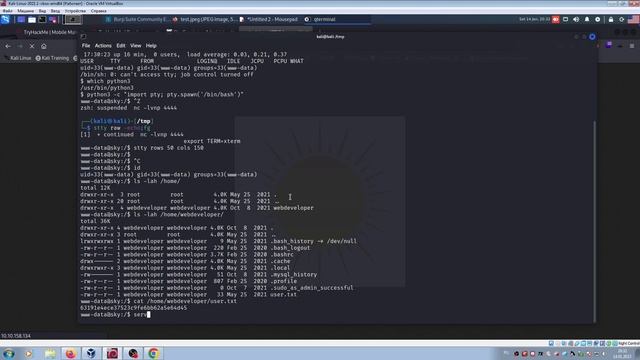
Task: Open terminal File menu
Action: click(x=86, y=46)
